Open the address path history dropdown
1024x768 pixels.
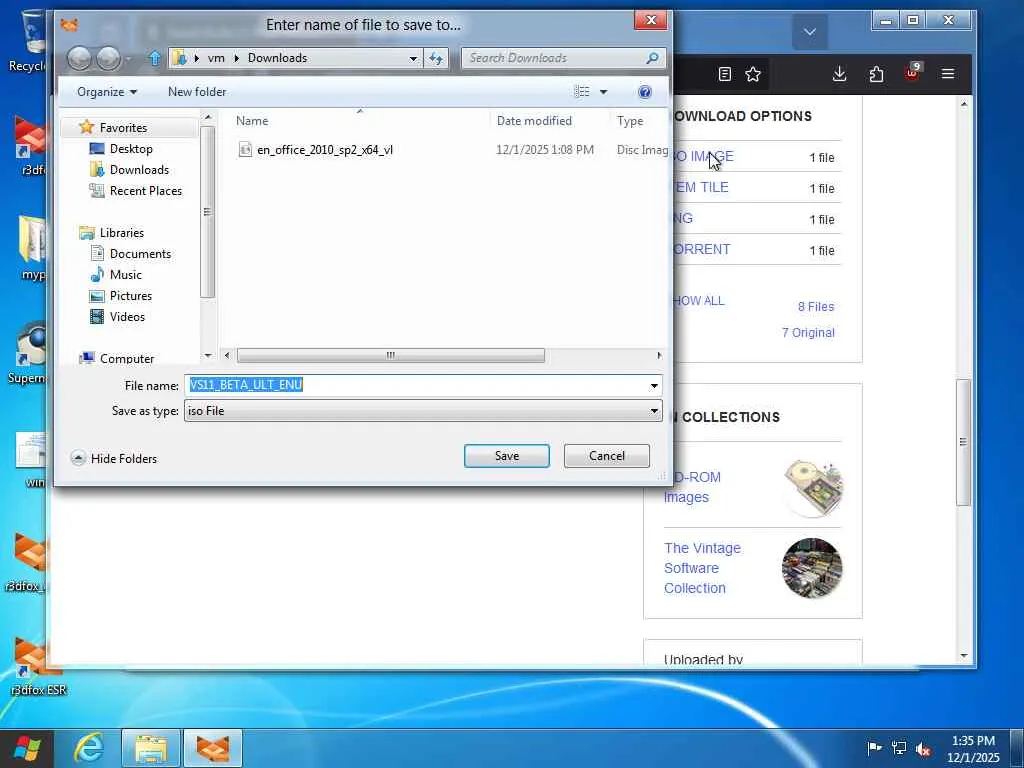[413, 58]
